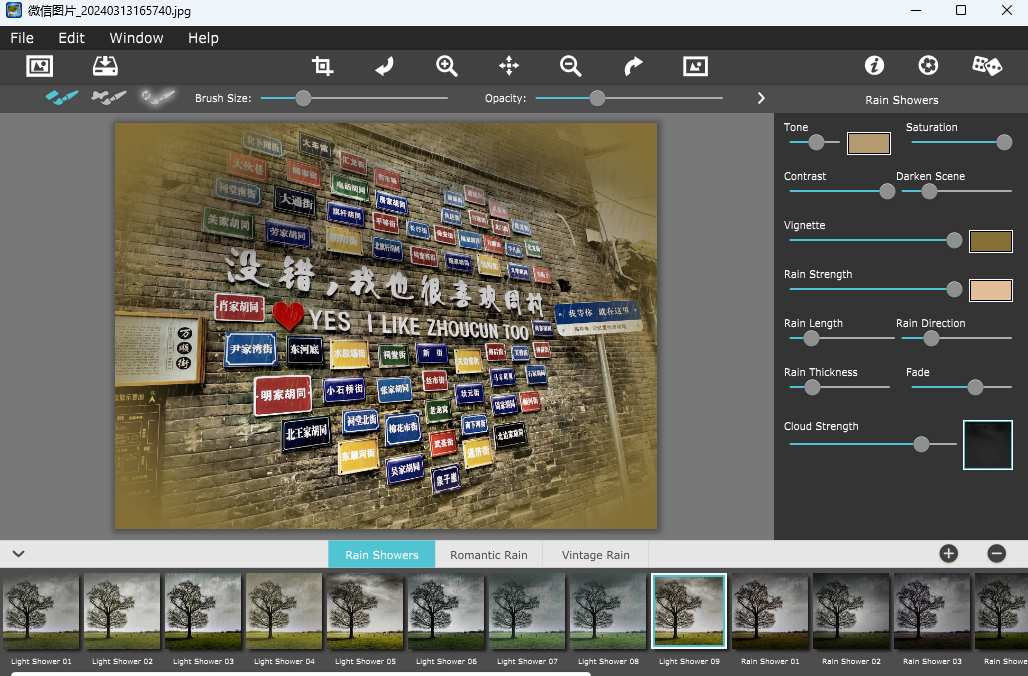Select the Light Shower 09 preset
1028x676 pixels.
(689, 611)
